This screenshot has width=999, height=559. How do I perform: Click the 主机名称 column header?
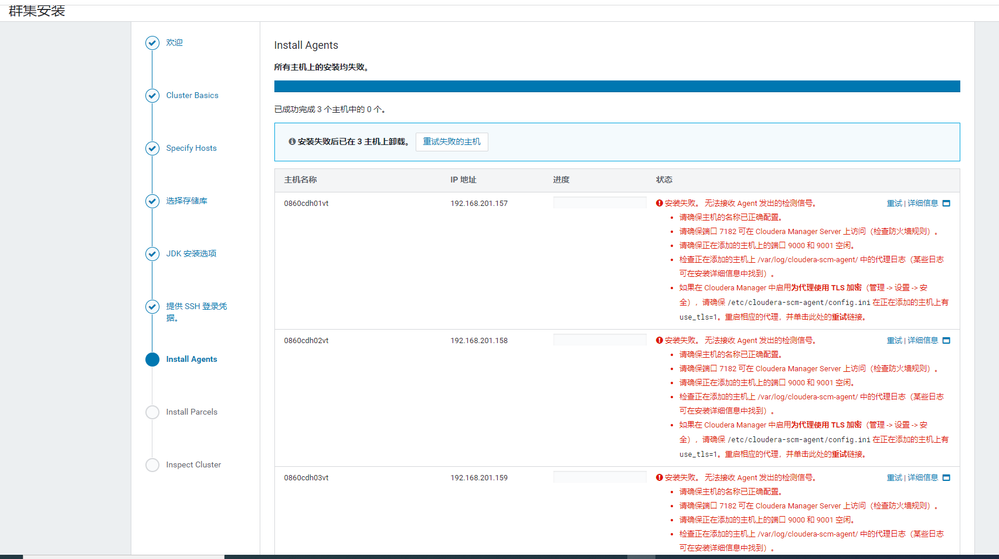click(301, 180)
